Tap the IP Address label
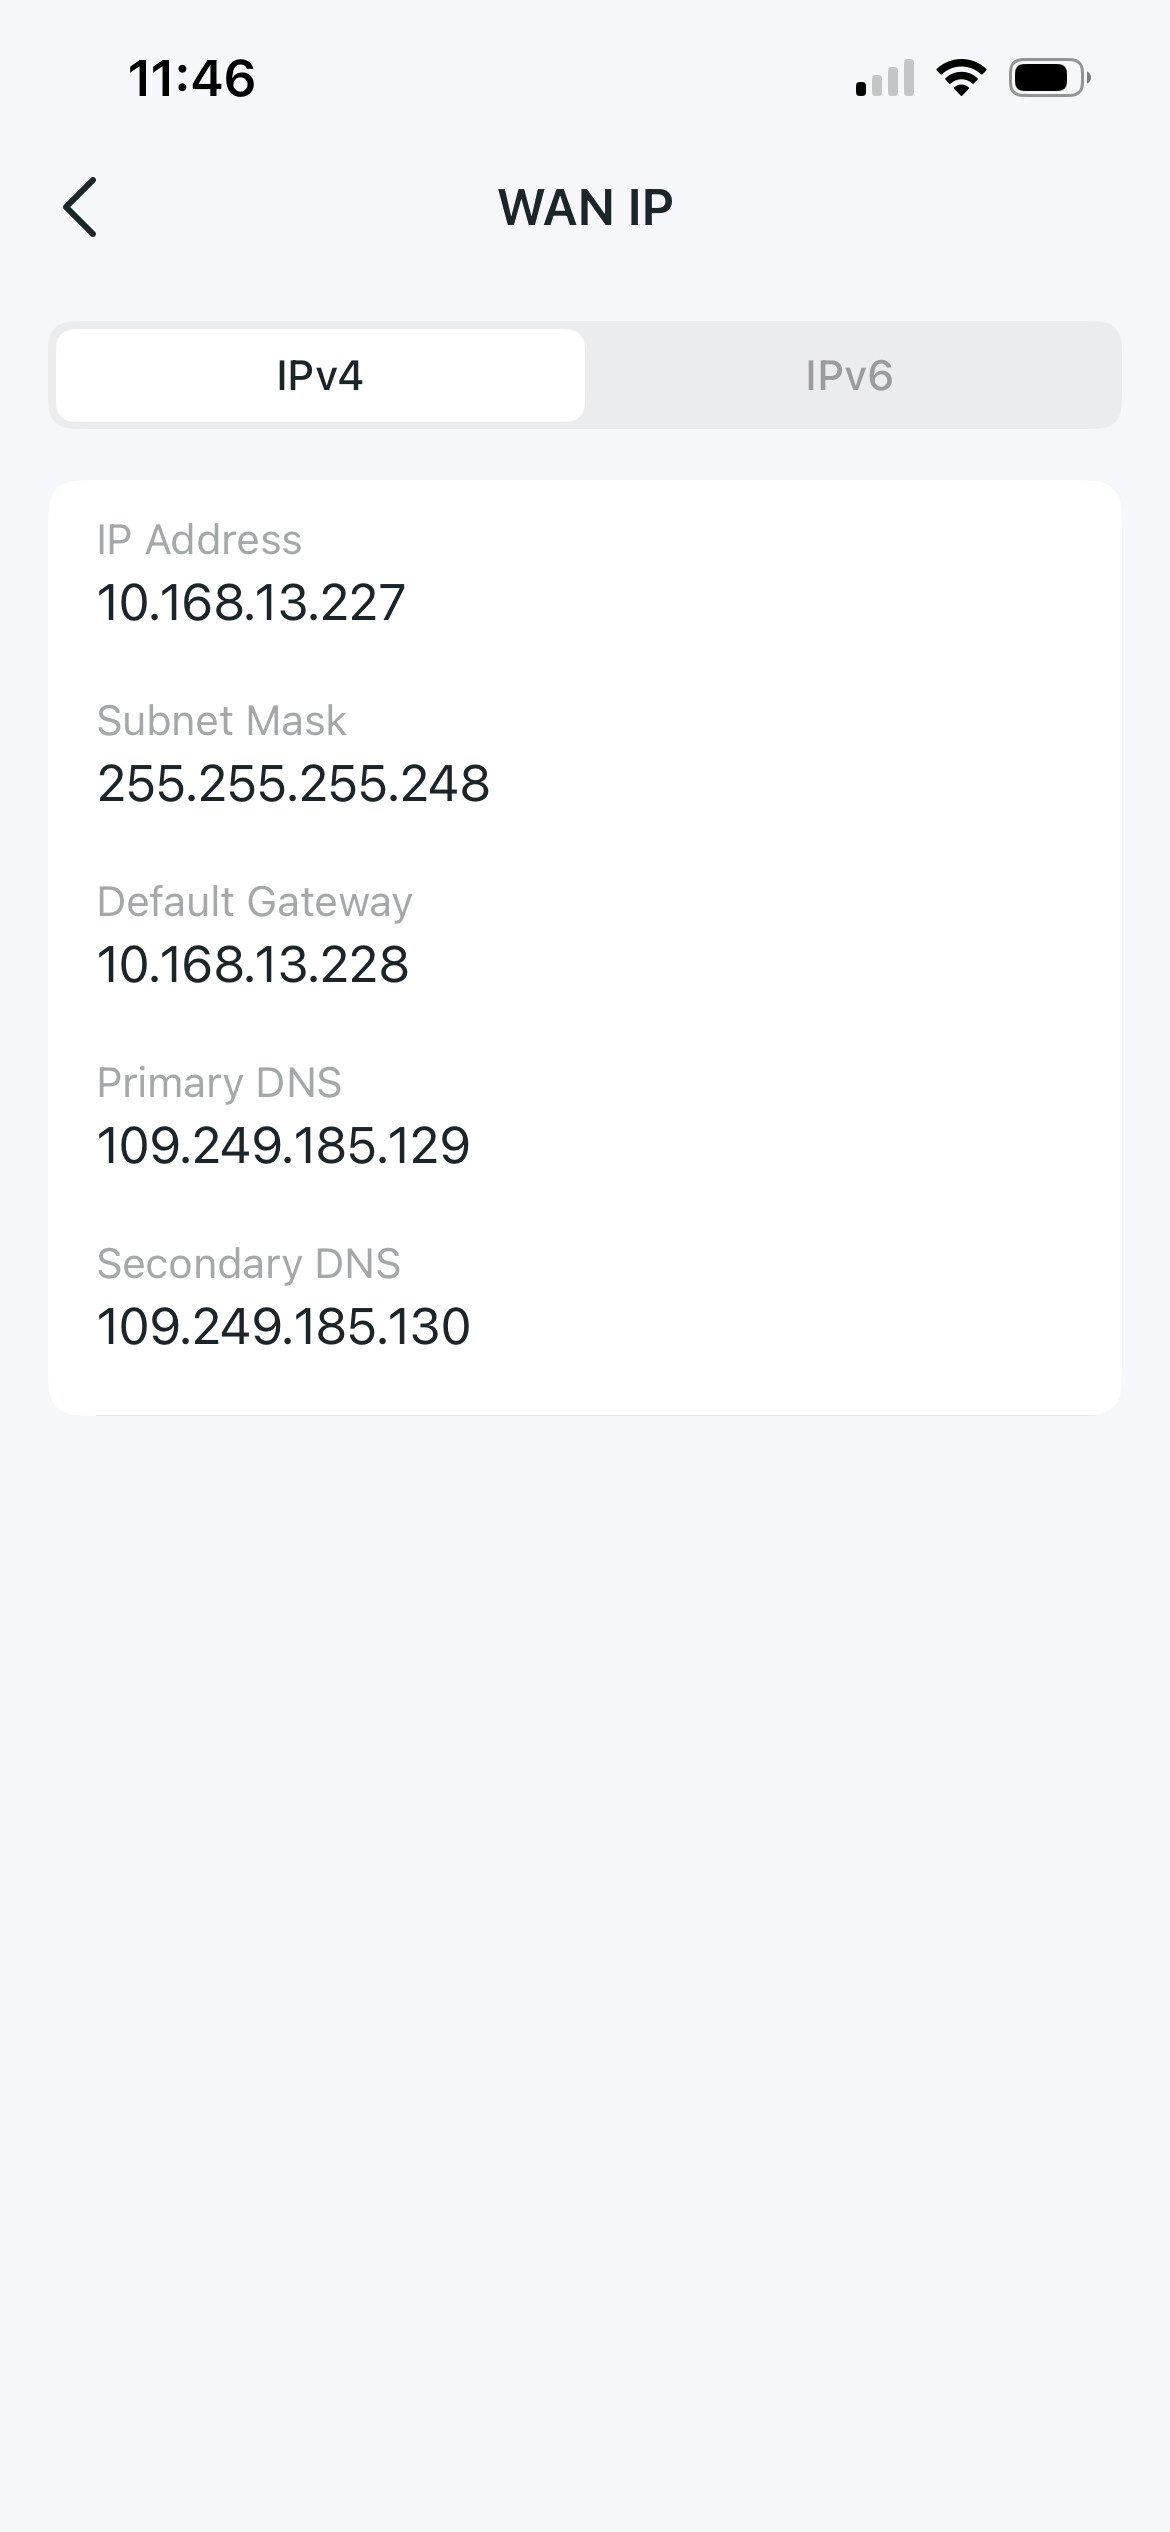Screen dimensions: 1170x2532 [199, 540]
